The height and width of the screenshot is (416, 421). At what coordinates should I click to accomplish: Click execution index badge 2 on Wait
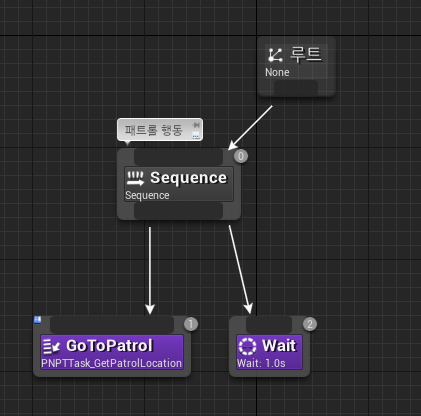(310, 324)
